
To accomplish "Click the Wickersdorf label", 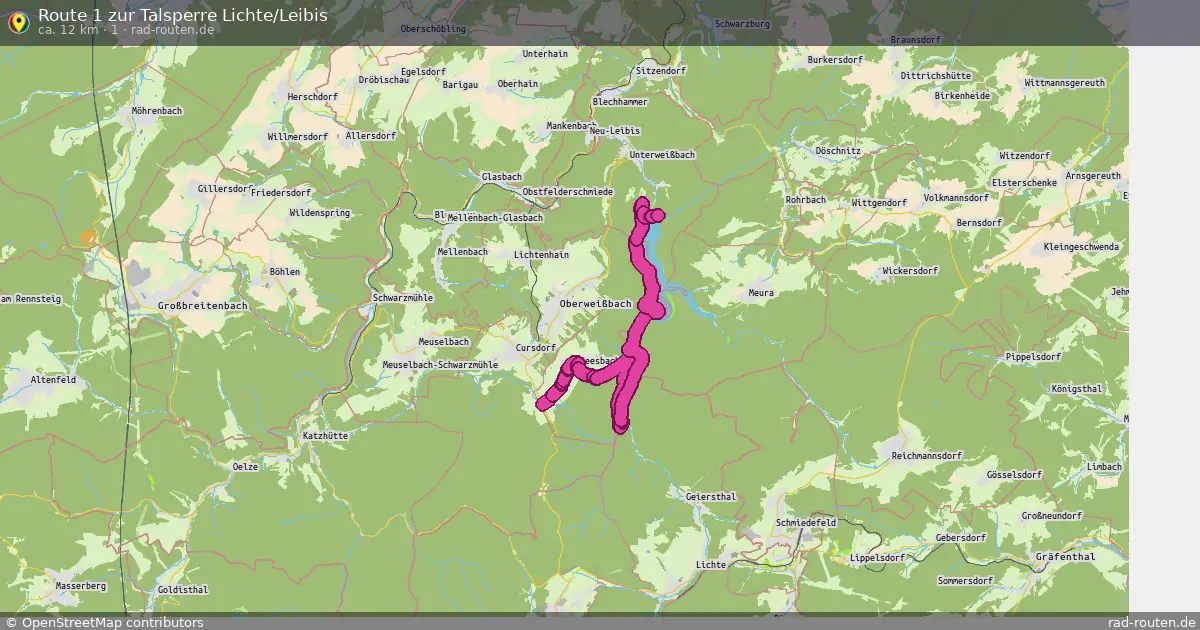I will tap(910, 271).
